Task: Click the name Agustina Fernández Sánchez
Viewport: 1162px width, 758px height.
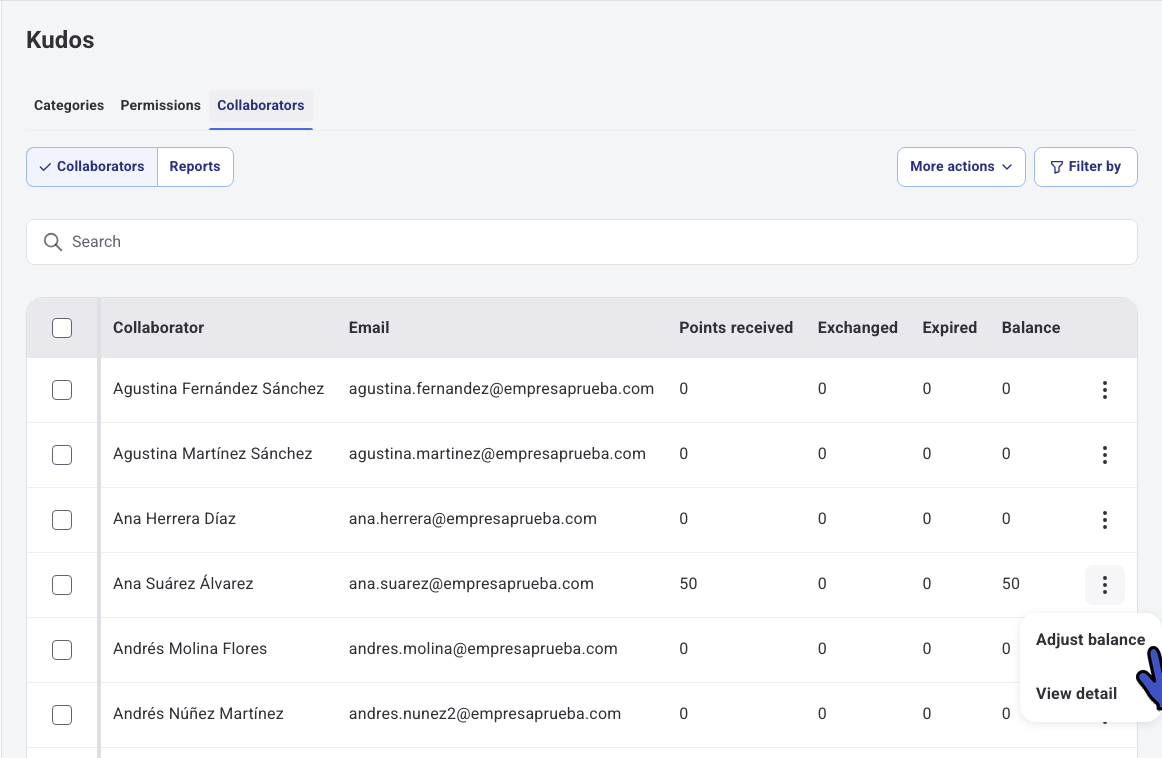Action: pos(219,388)
